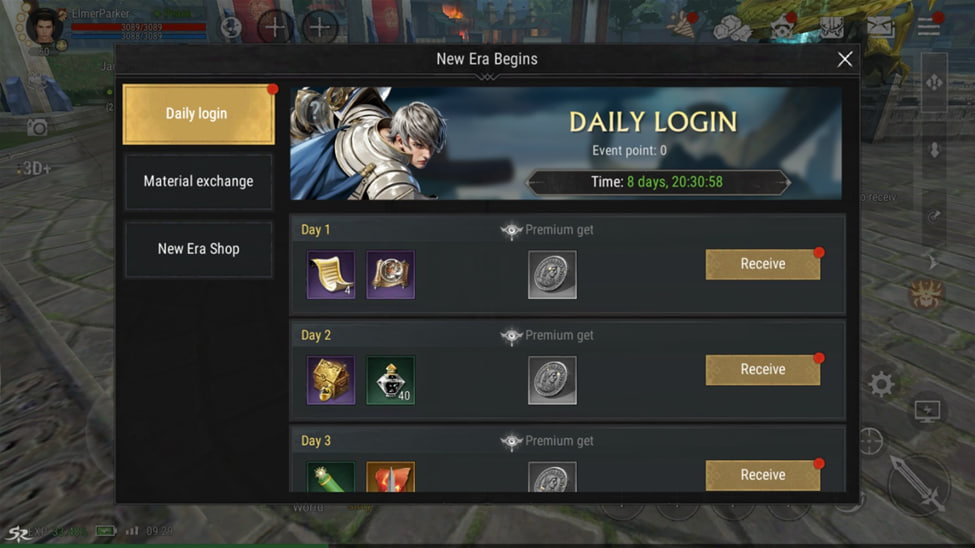This screenshot has height=548, width=975.
Task: Select the Day 2 golden chest reward
Action: click(x=331, y=380)
